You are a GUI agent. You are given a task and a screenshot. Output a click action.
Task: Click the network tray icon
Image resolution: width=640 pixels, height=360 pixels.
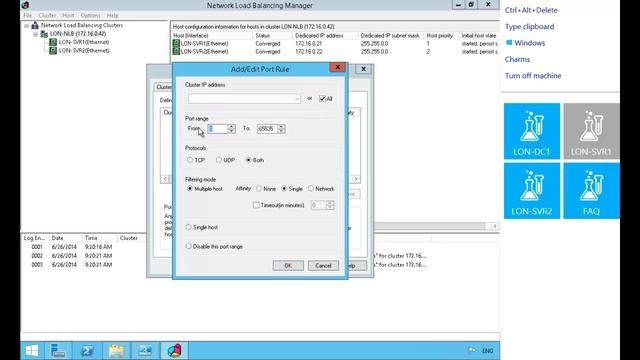click(x=471, y=350)
